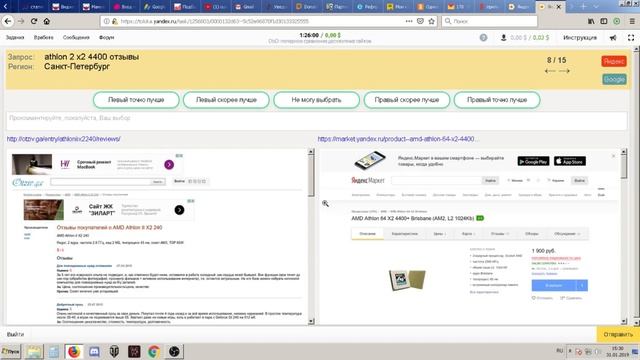Viewport: 640px width, 360px height.
Task: Open World of Tanks taskbar icon
Action: point(114,351)
